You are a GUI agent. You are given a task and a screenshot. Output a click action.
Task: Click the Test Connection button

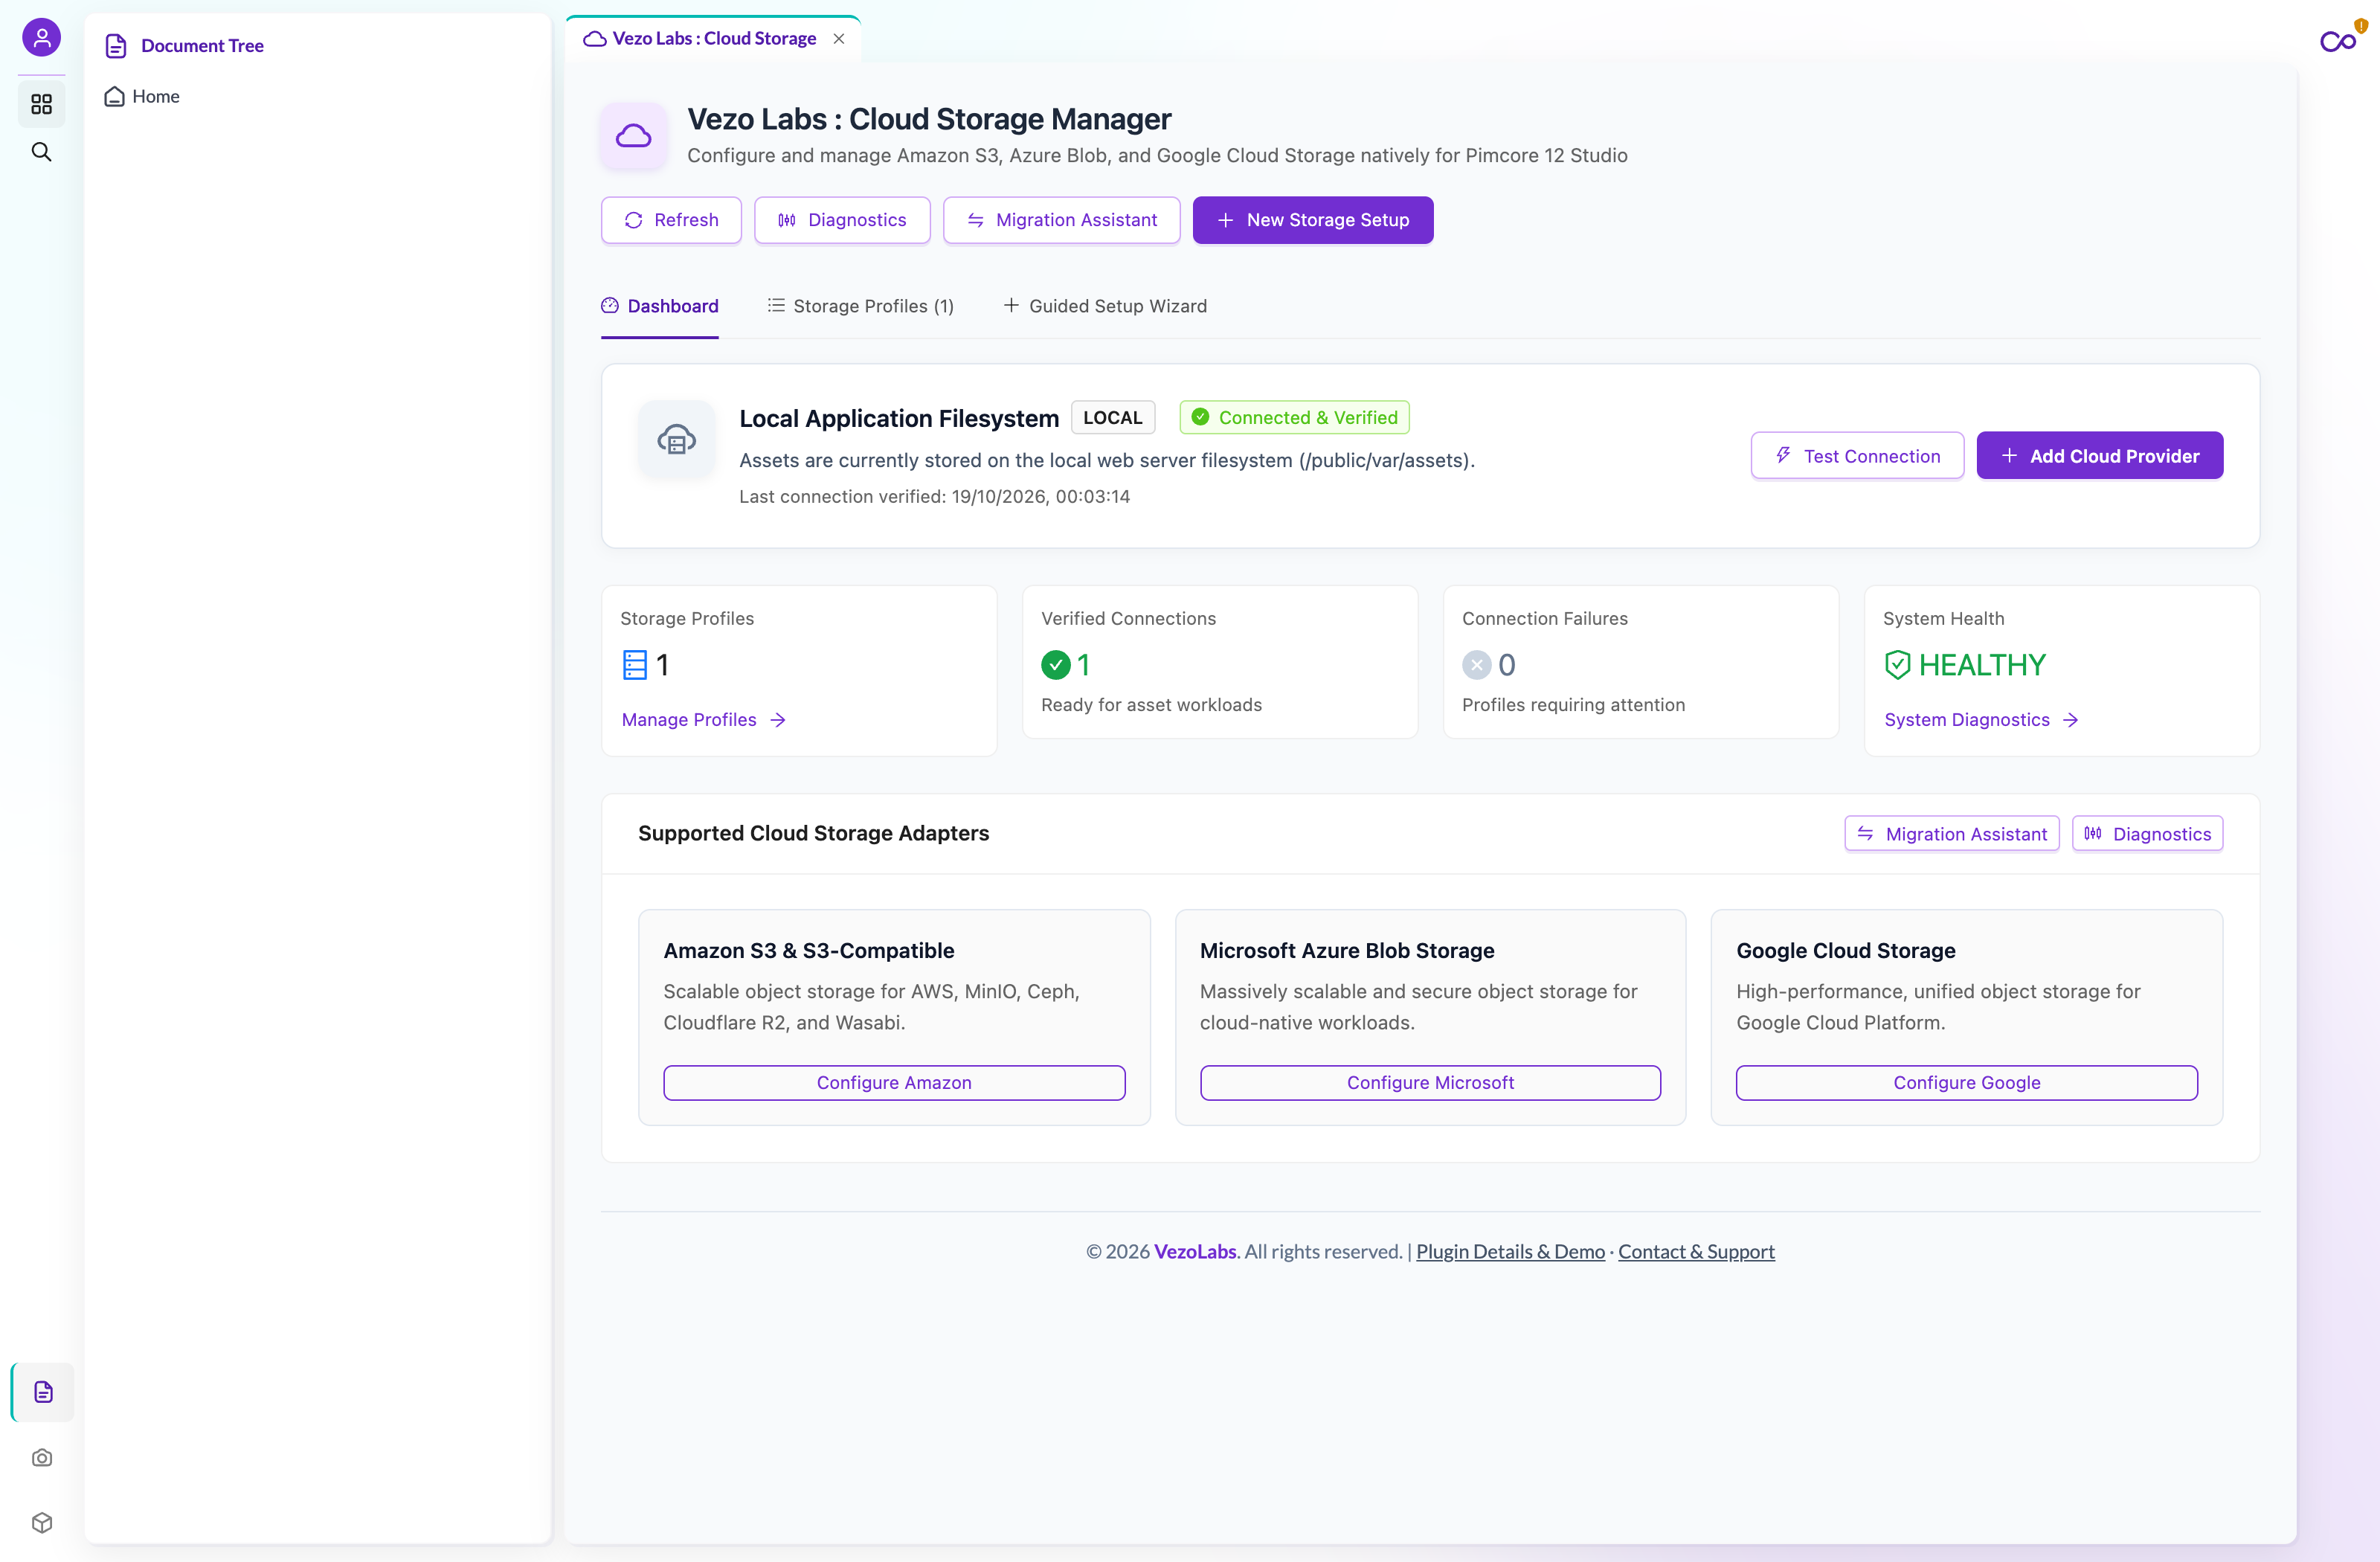pos(1857,456)
